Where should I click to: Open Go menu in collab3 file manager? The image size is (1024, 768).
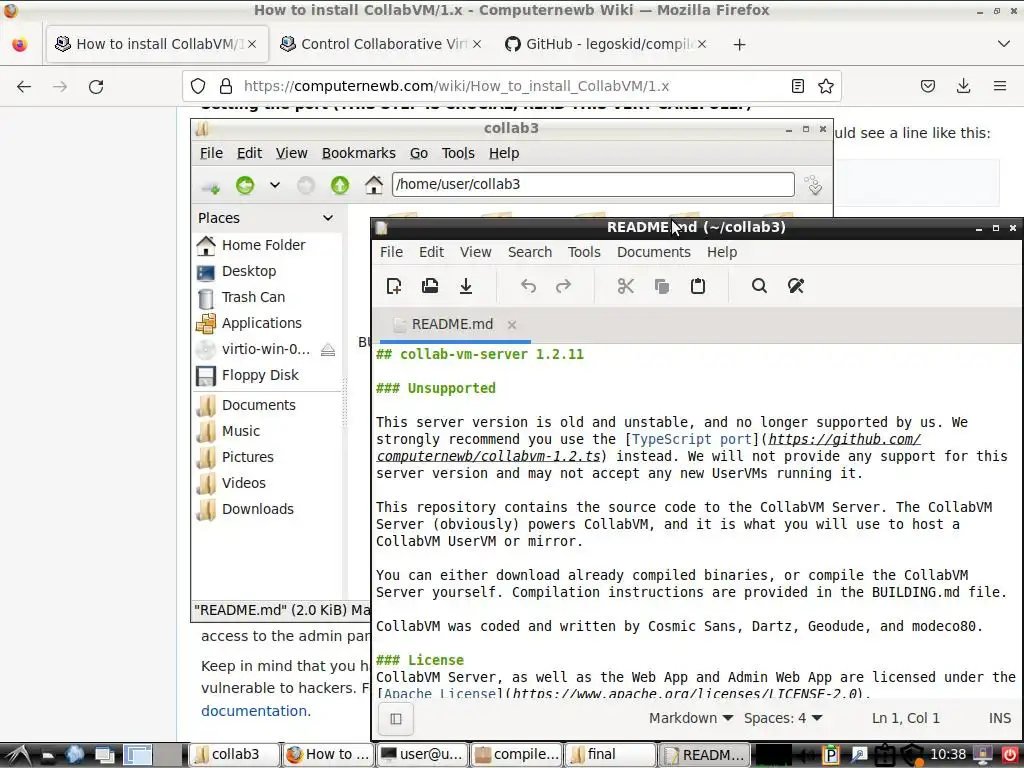tap(419, 153)
